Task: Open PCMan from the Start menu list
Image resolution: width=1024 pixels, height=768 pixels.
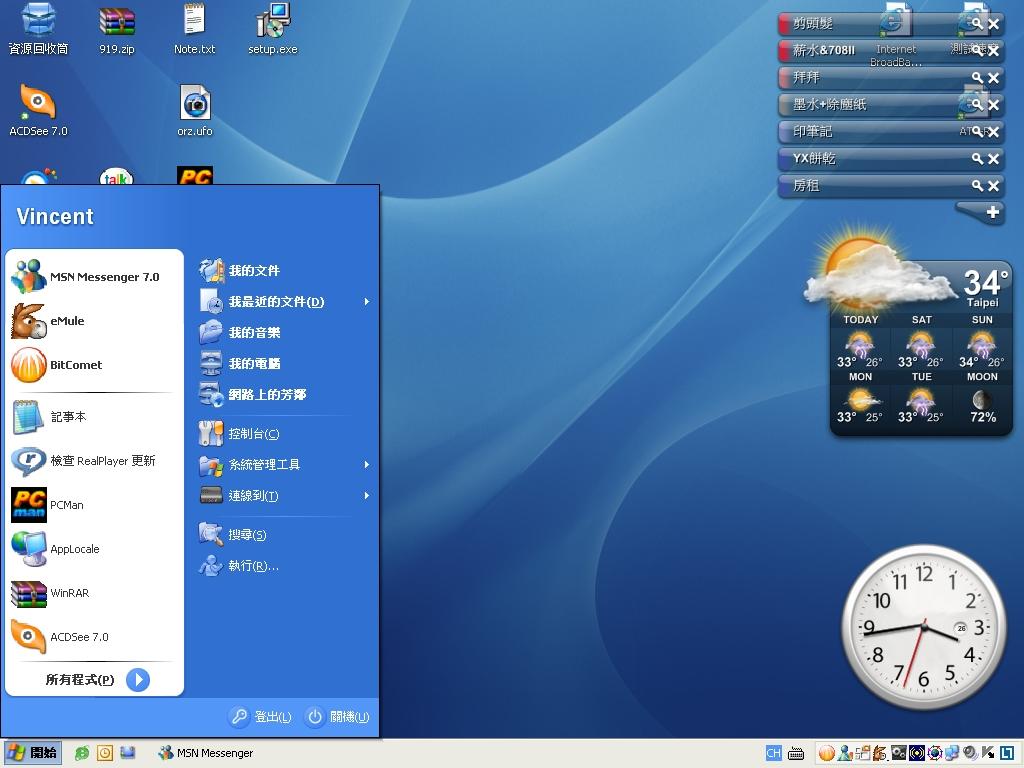Action: [94, 505]
